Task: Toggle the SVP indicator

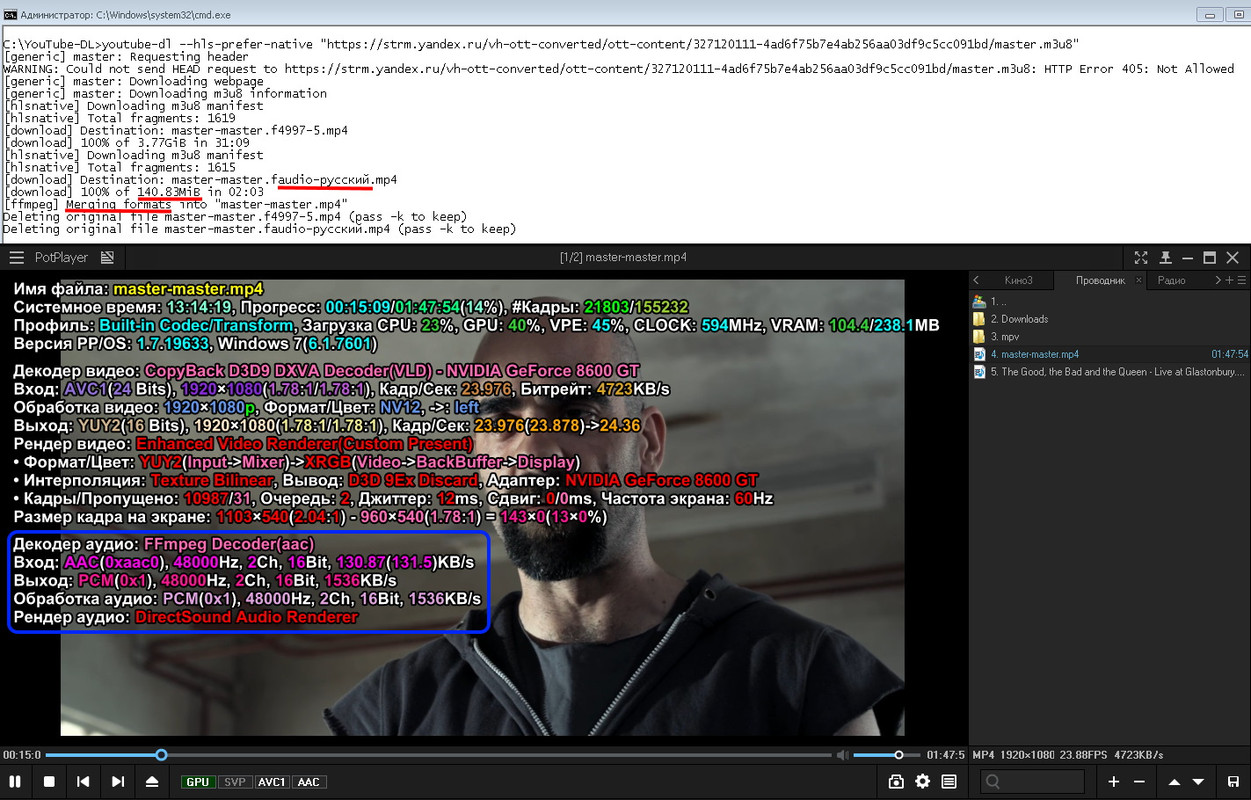Action: (235, 782)
